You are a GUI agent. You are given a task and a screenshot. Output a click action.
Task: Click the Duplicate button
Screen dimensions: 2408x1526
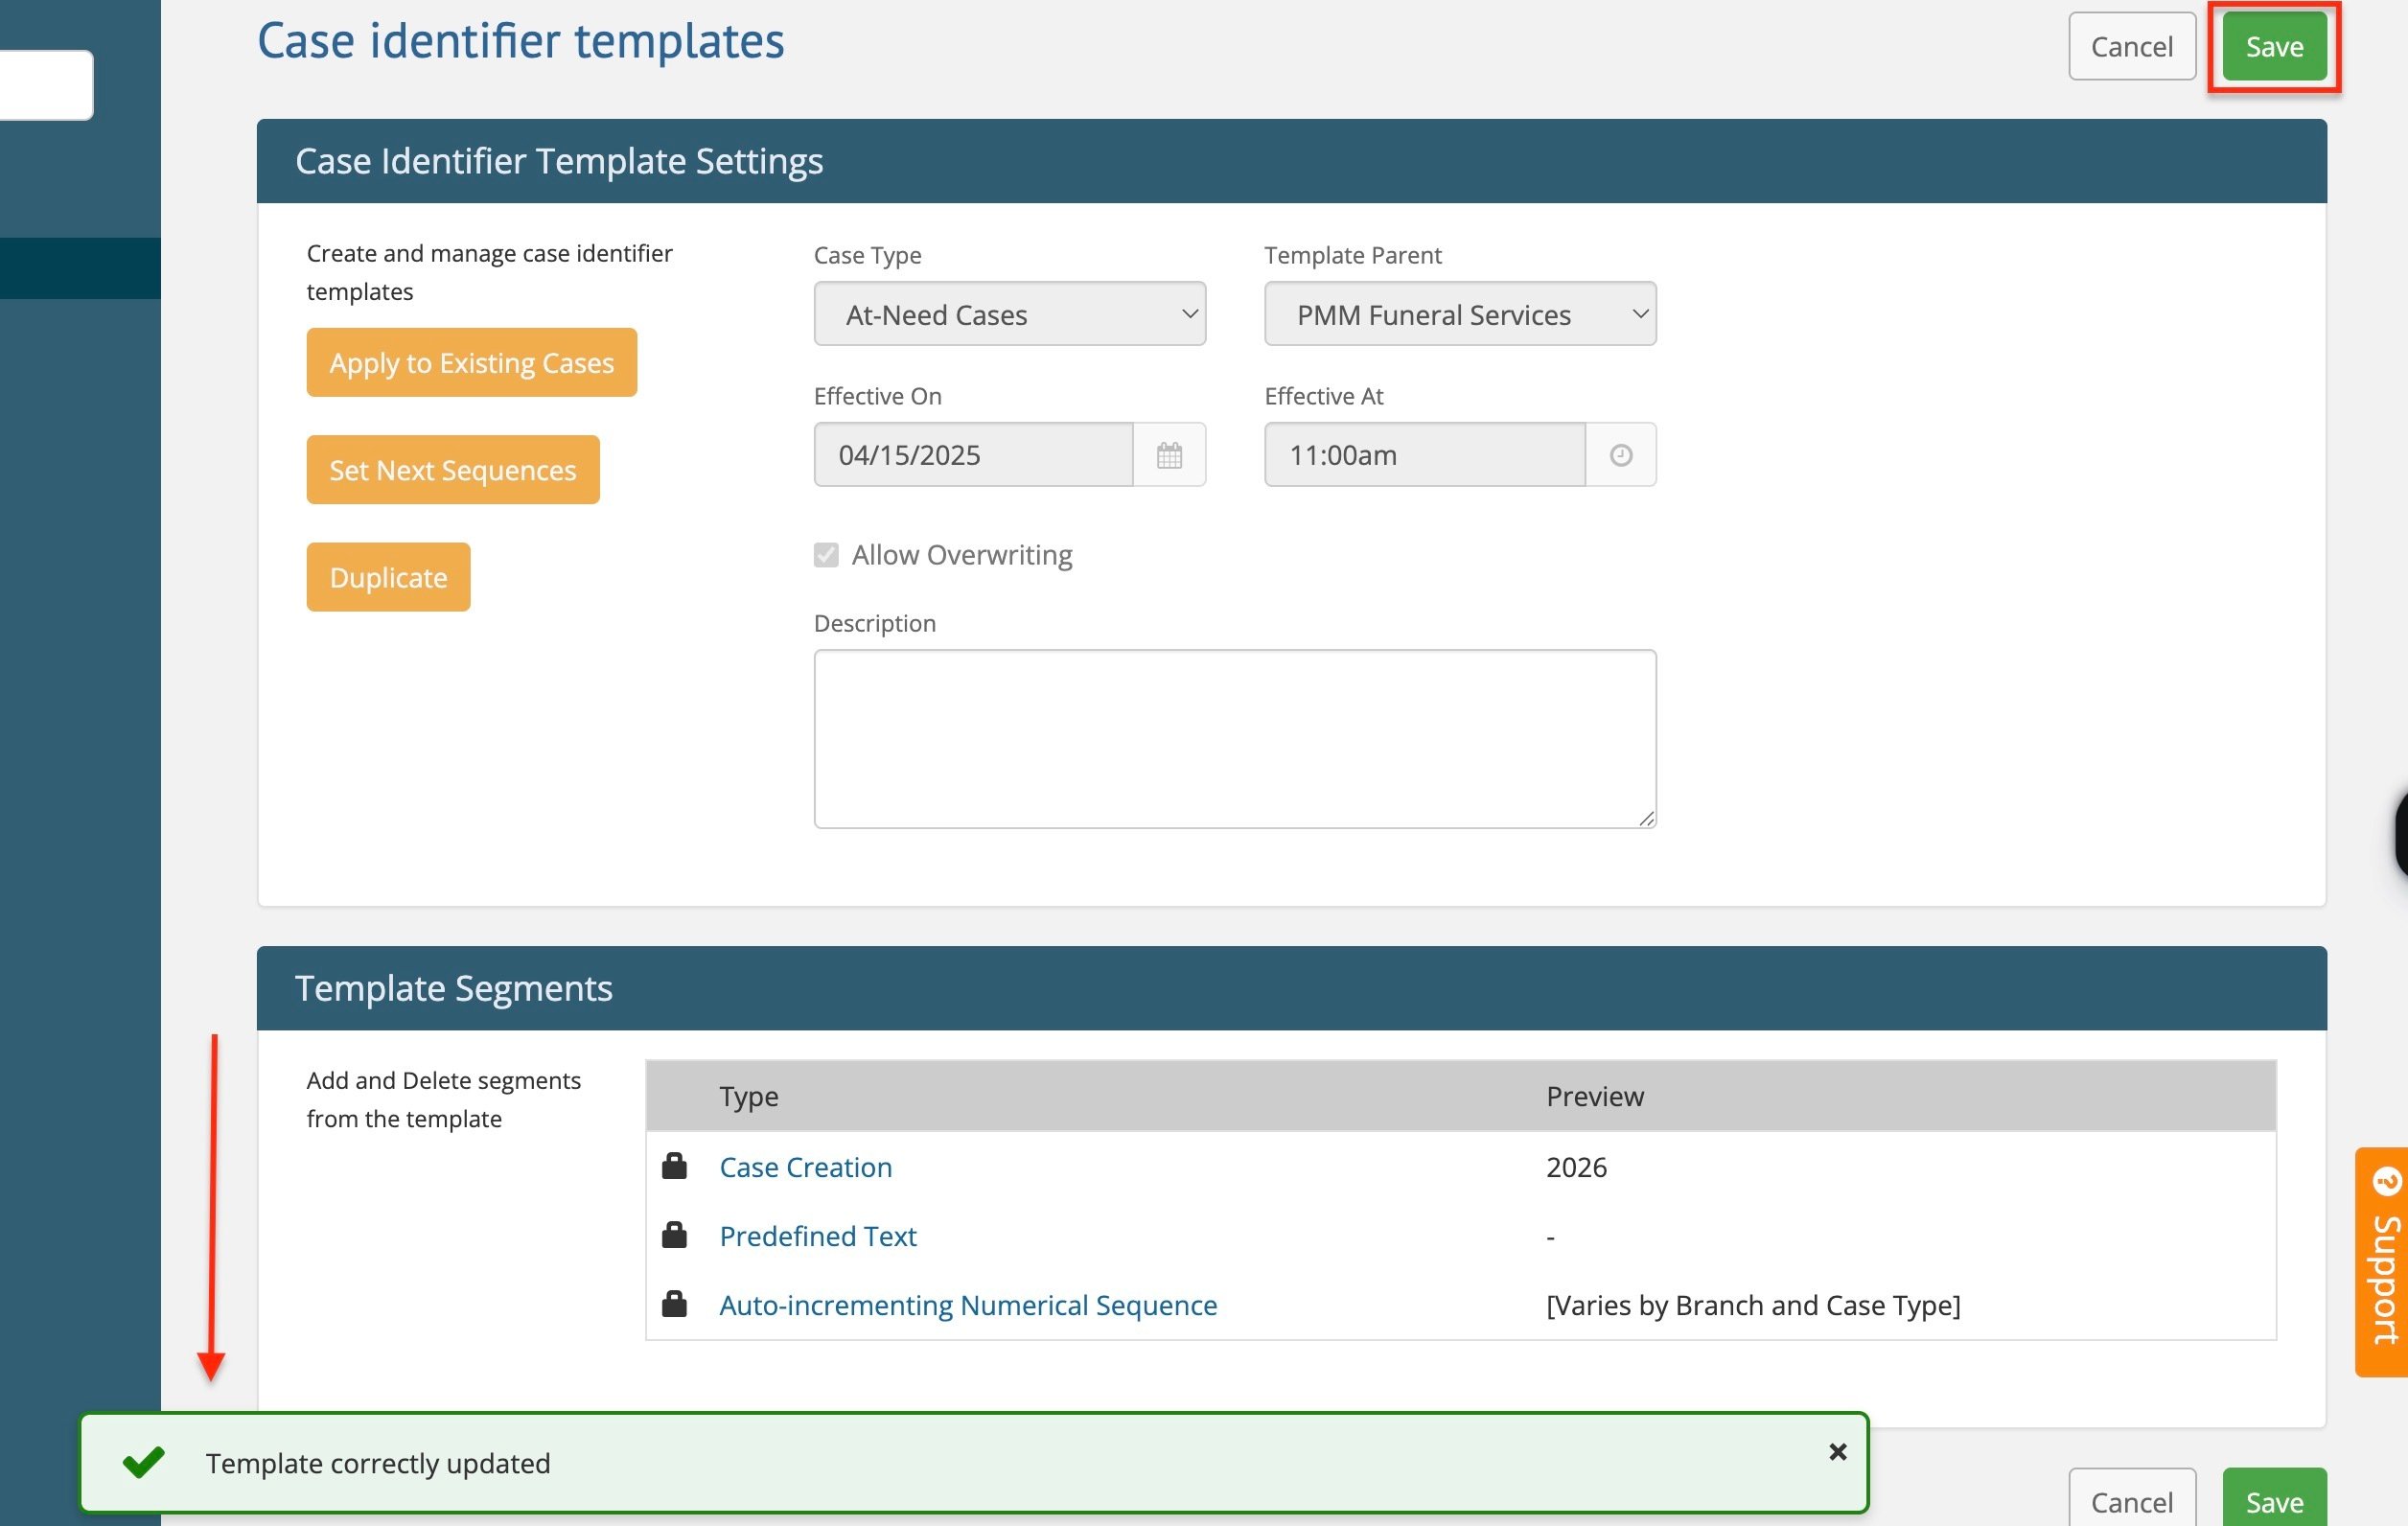click(x=388, y=577)
